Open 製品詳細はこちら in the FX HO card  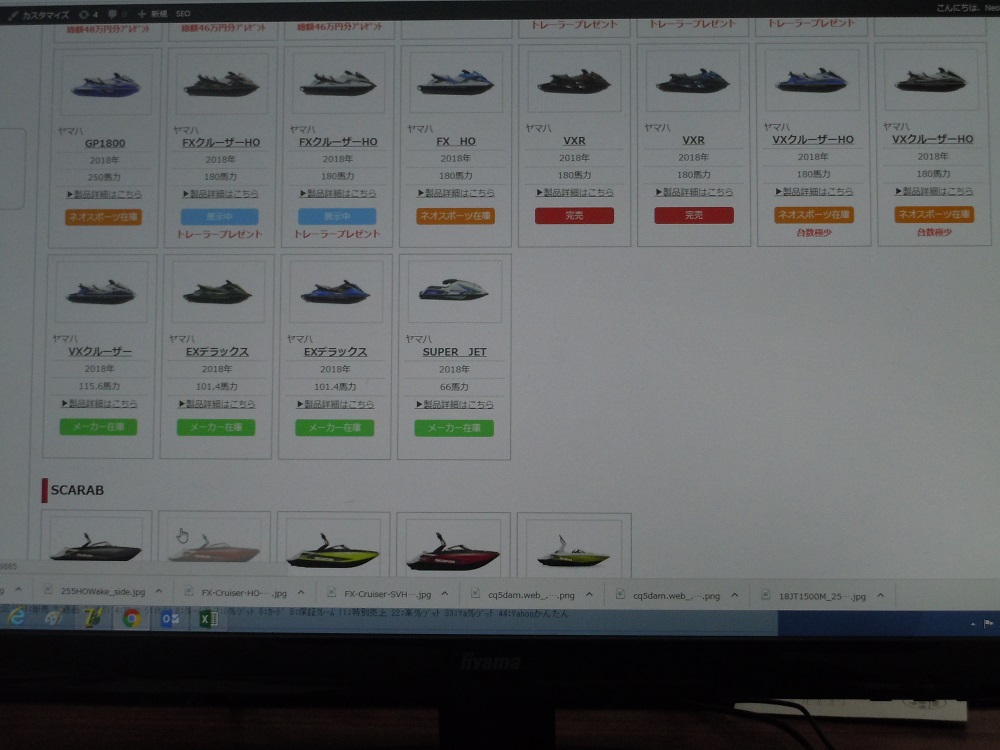pos(455,193)
